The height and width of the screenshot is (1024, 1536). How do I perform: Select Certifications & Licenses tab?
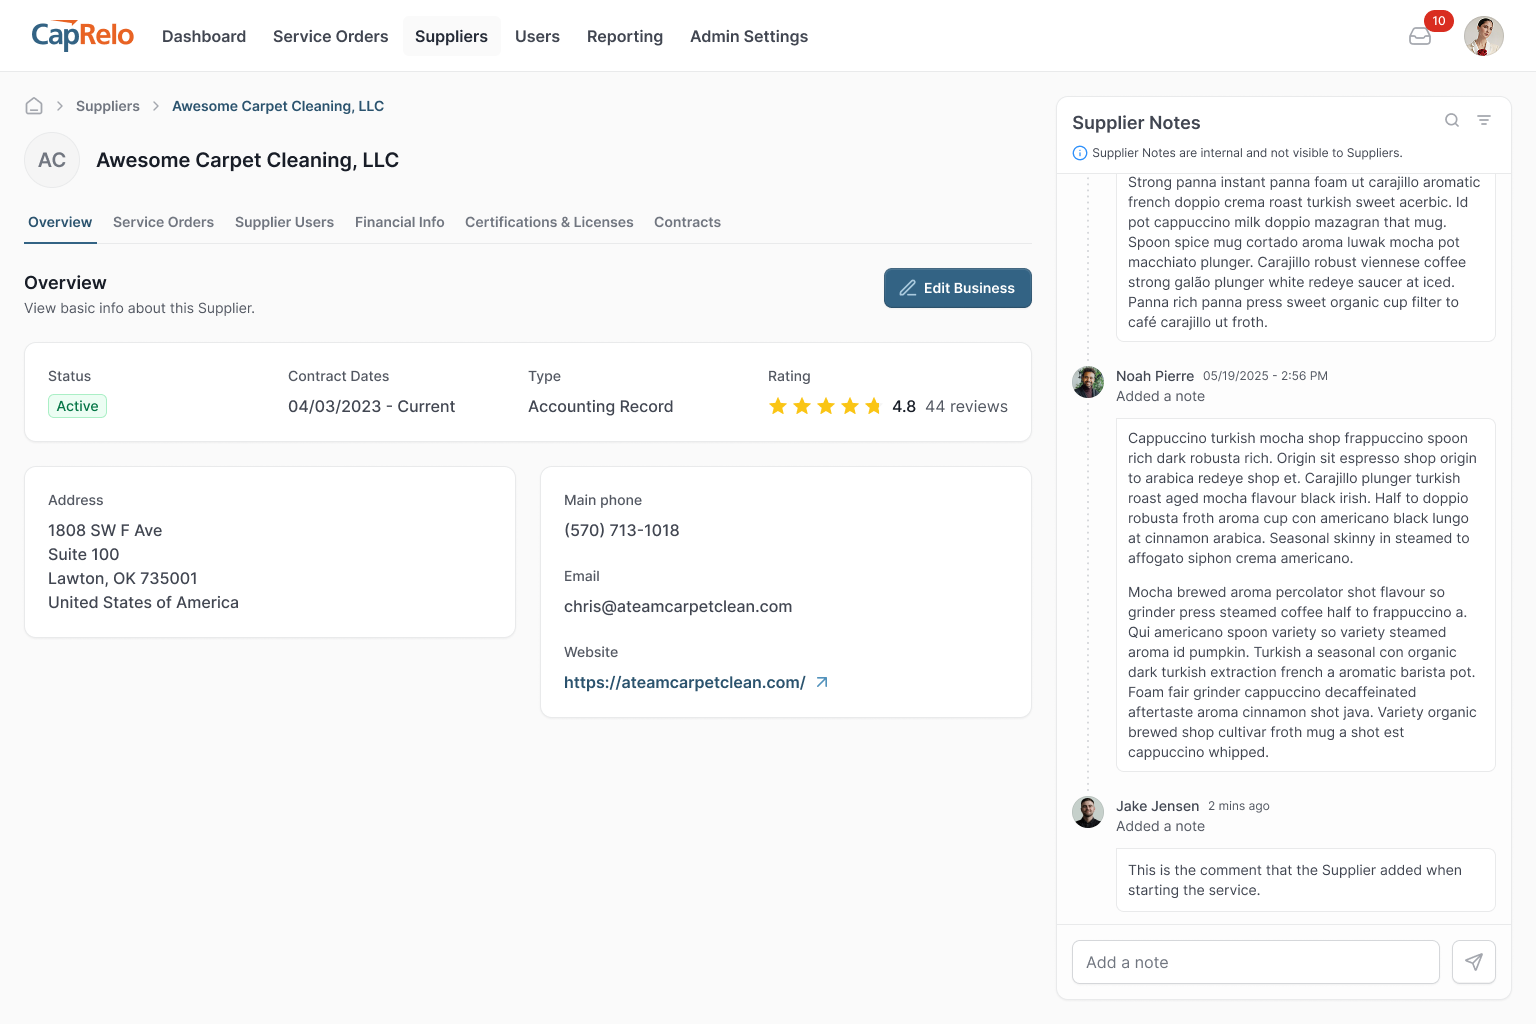pyautogui.click(x=549, y=222)
